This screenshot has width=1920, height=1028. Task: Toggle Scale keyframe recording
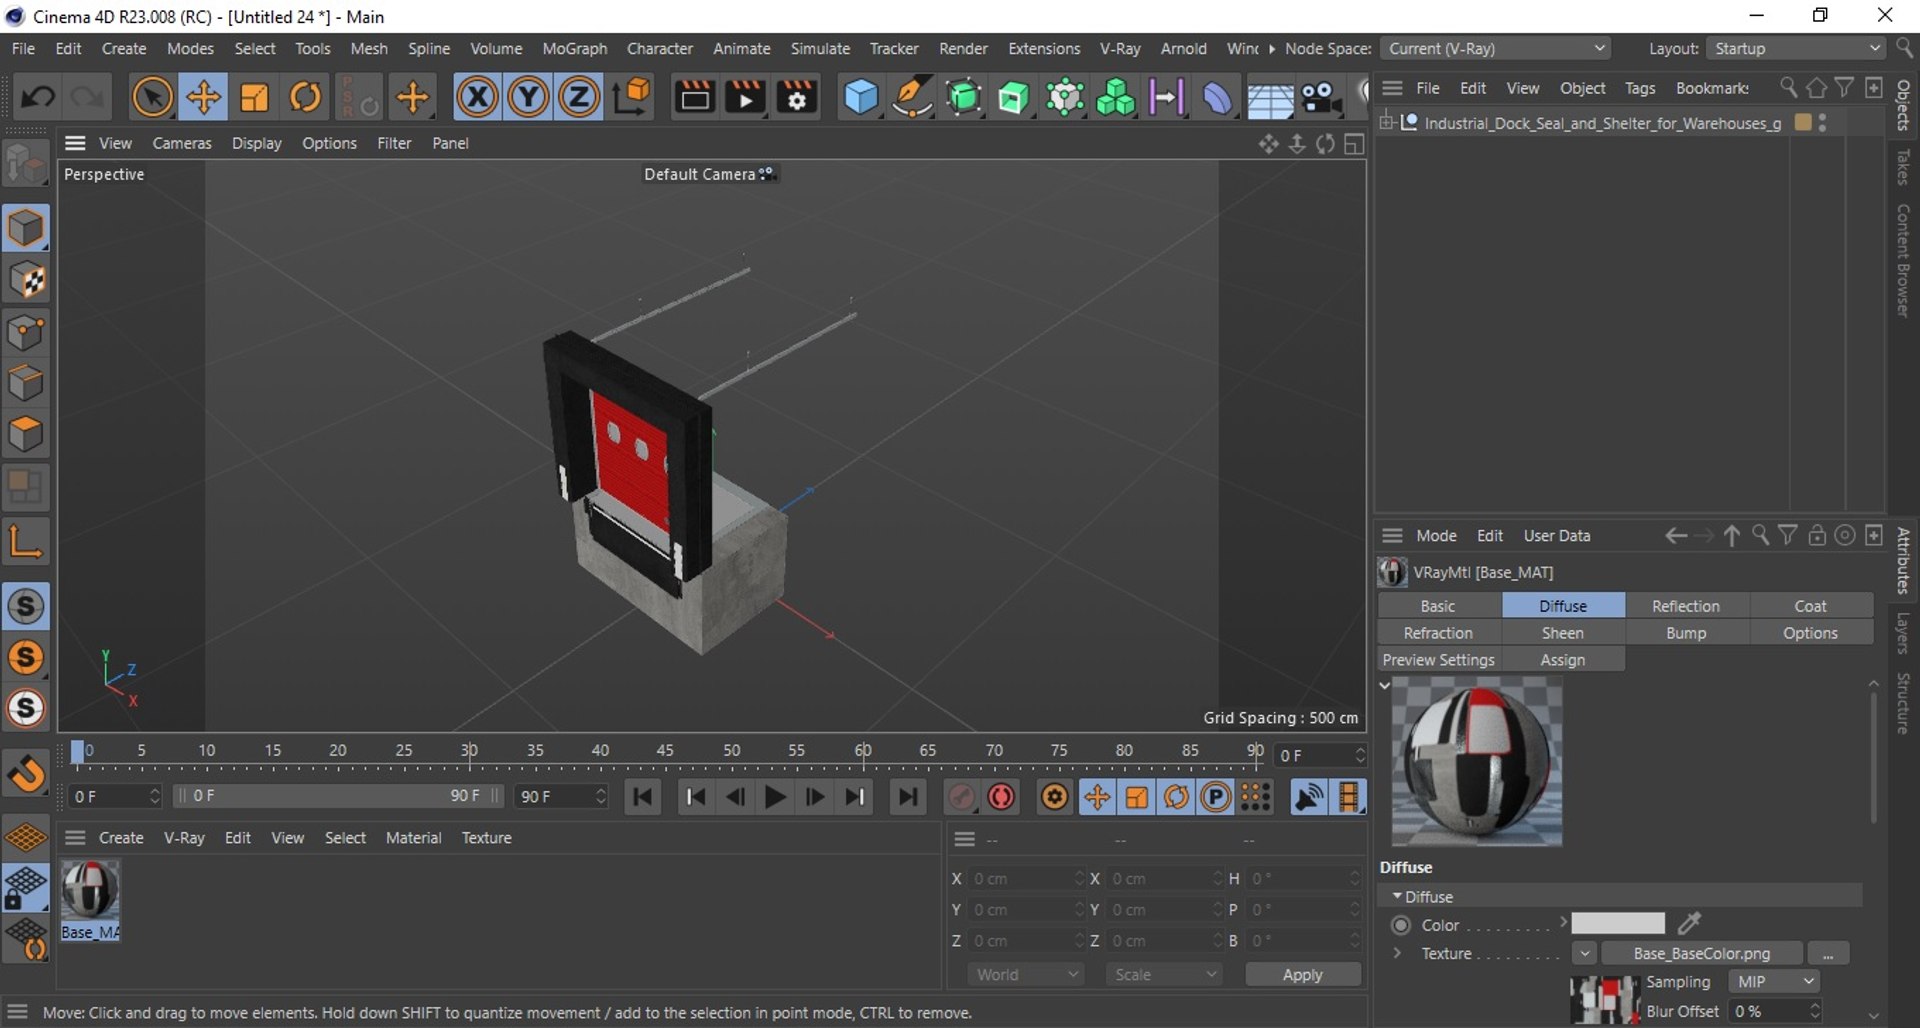(1137, 797)
